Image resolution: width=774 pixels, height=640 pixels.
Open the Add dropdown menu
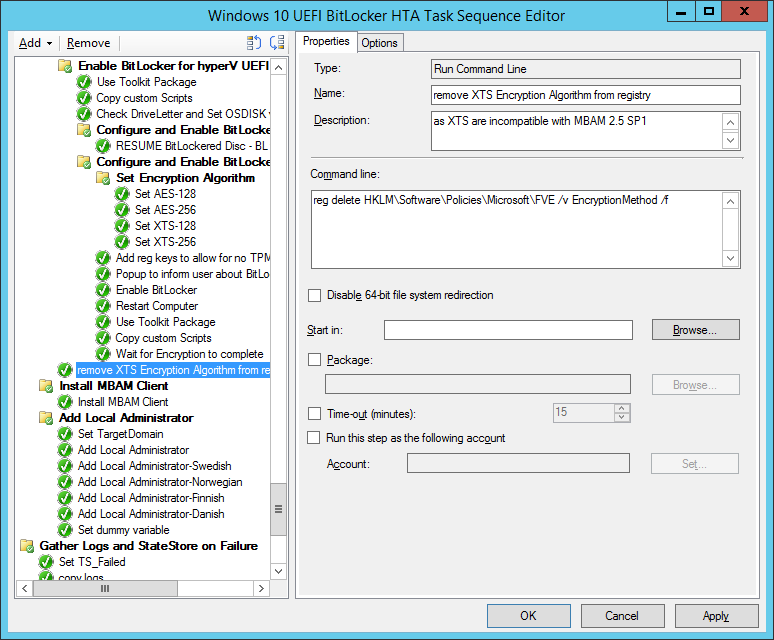point(36,43)
